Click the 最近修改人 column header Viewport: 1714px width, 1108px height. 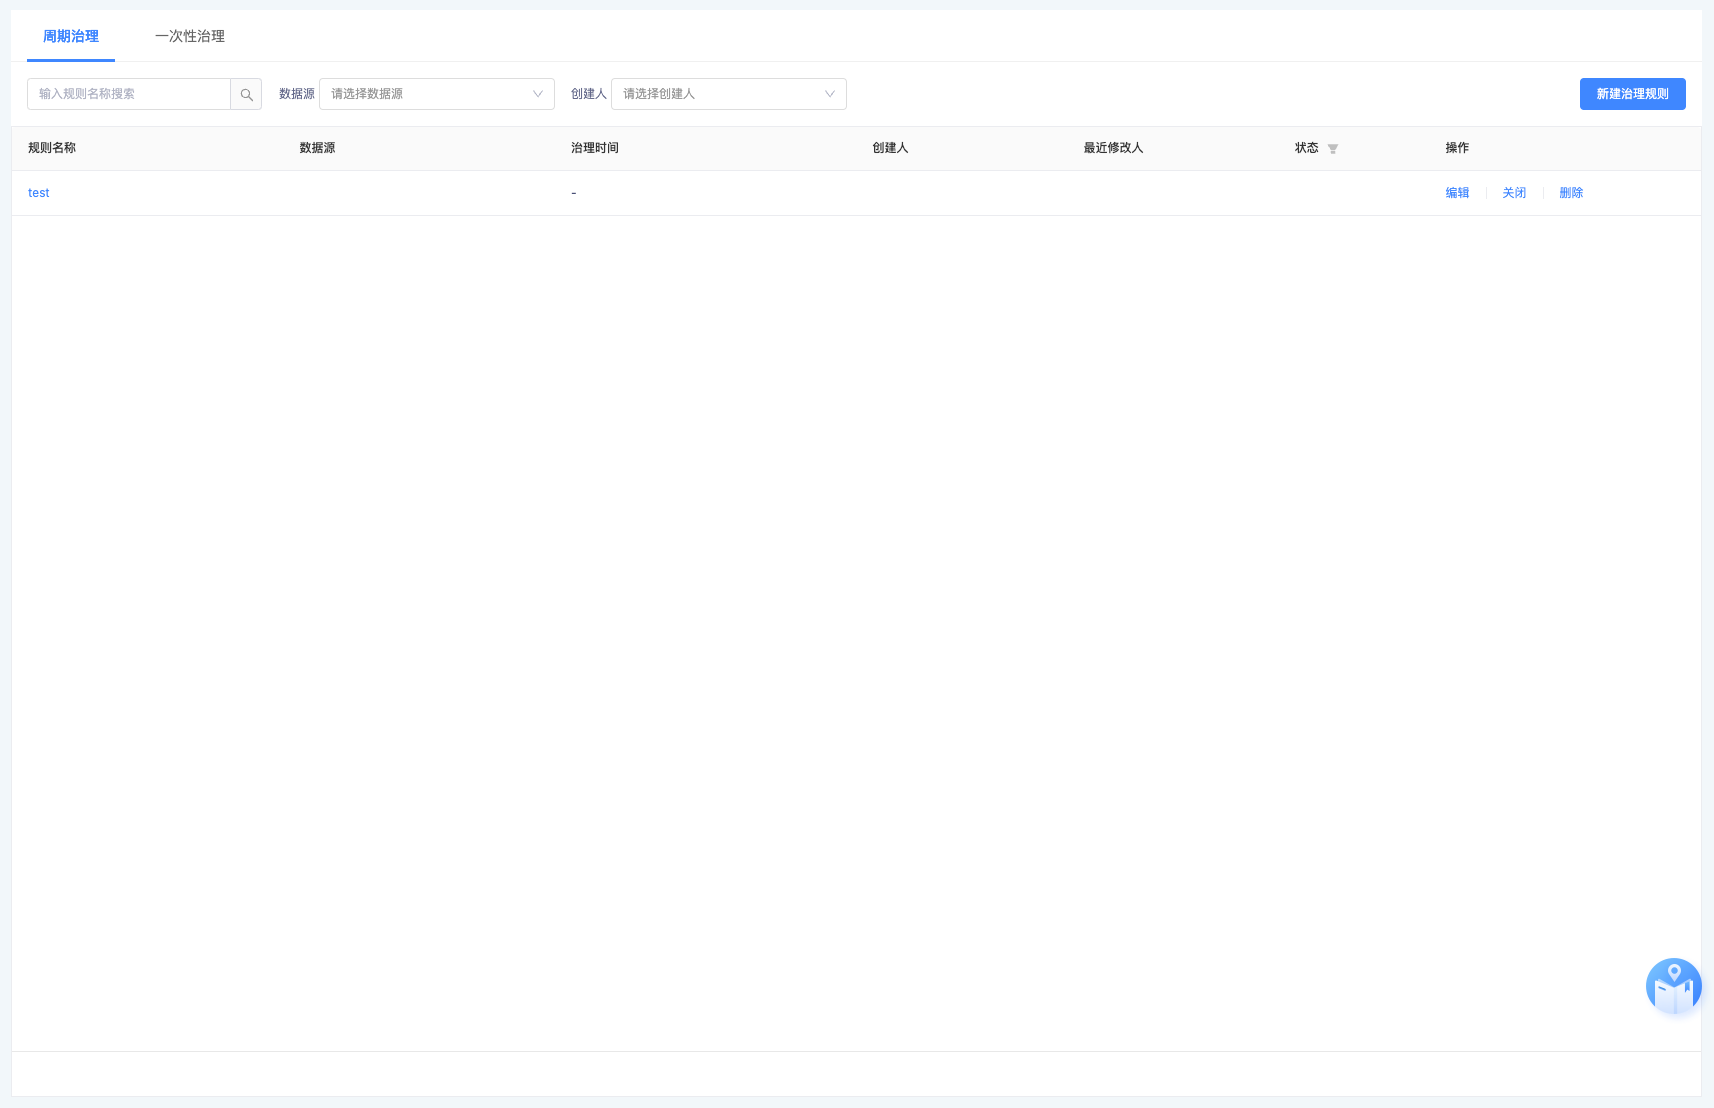(x=1113, y=148)
